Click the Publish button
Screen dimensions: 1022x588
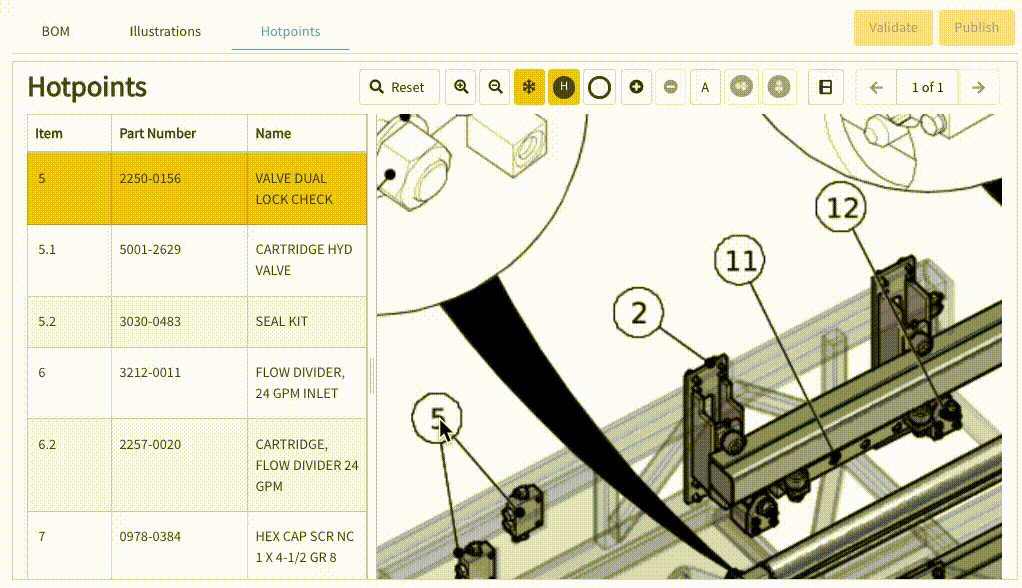(x=976, y=28)
